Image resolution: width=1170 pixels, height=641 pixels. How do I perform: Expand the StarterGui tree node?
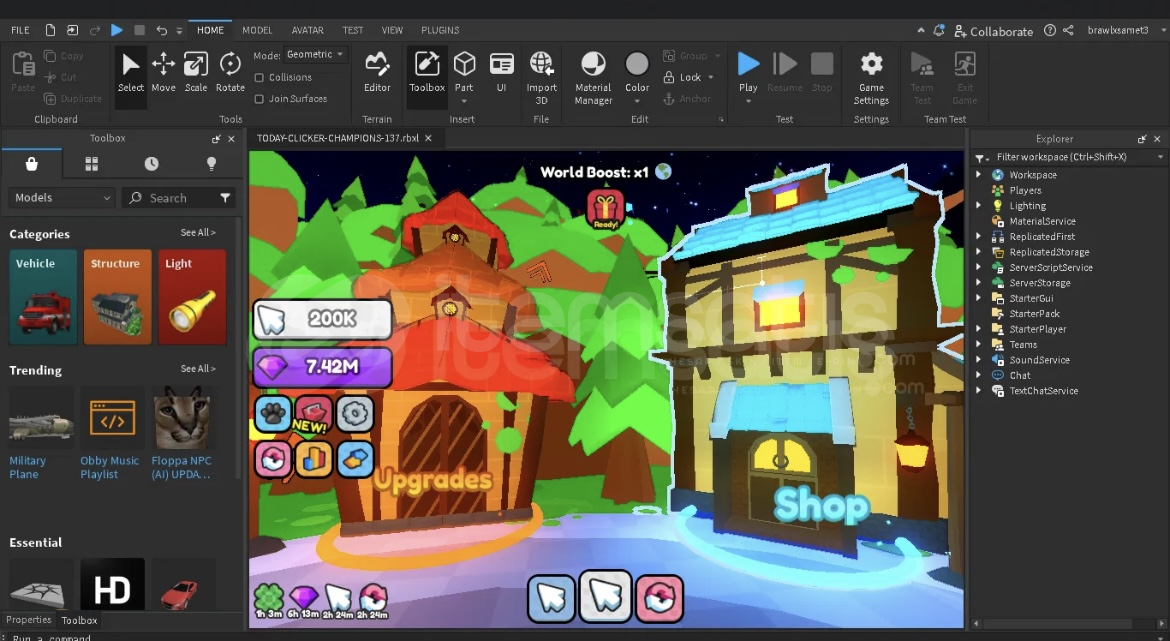pos(979,298)
